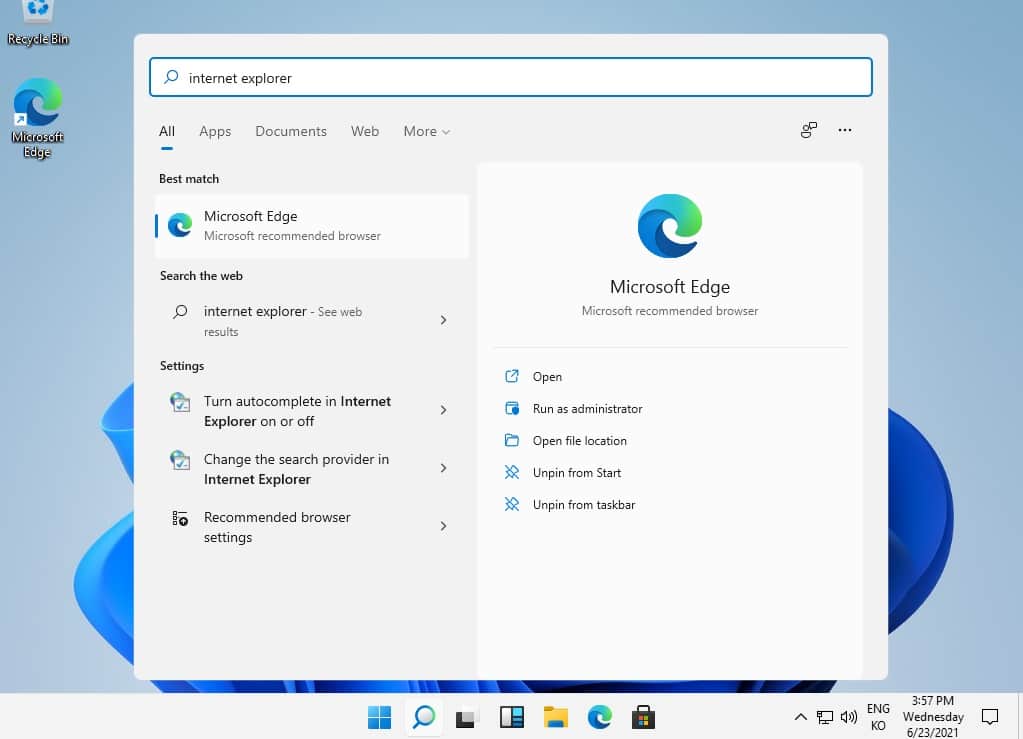Open Microsoft Store from the taskbar
Image resolution: width=1023 pixels, height=739 pixels.
click(643, 717)
